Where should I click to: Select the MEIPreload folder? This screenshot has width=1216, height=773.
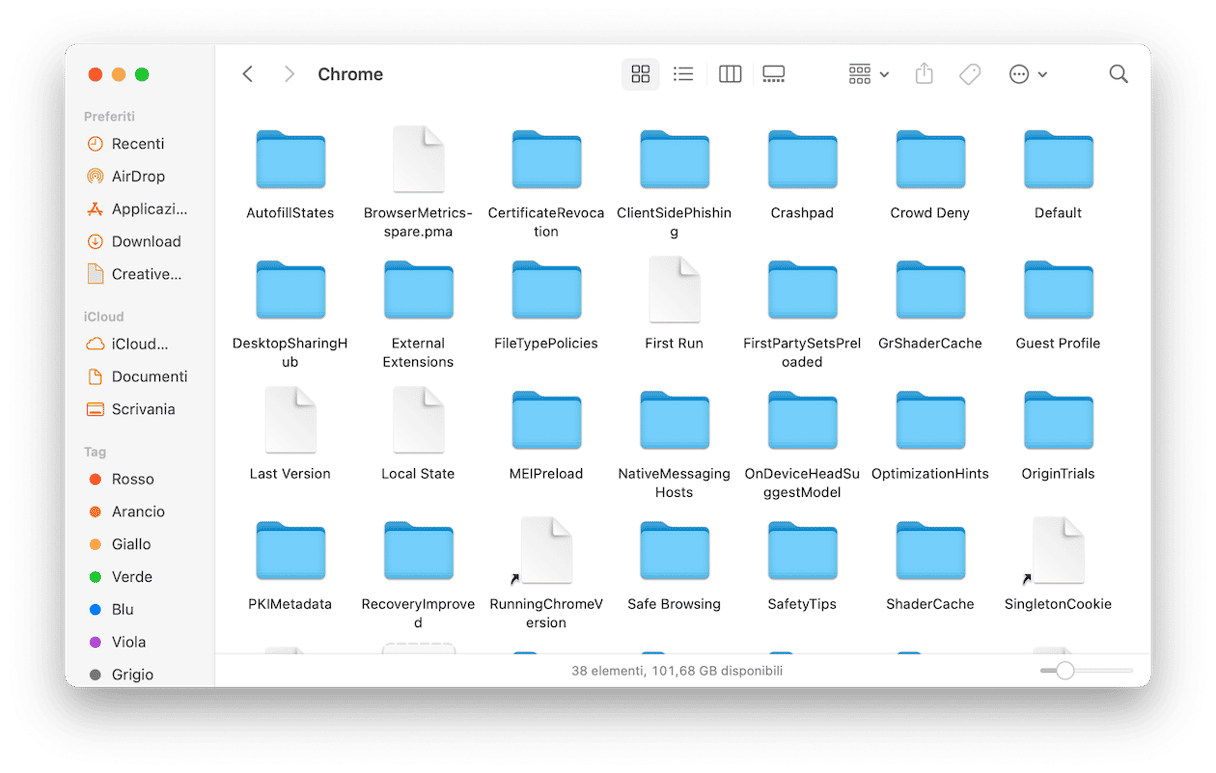click(x=546, y=421)
